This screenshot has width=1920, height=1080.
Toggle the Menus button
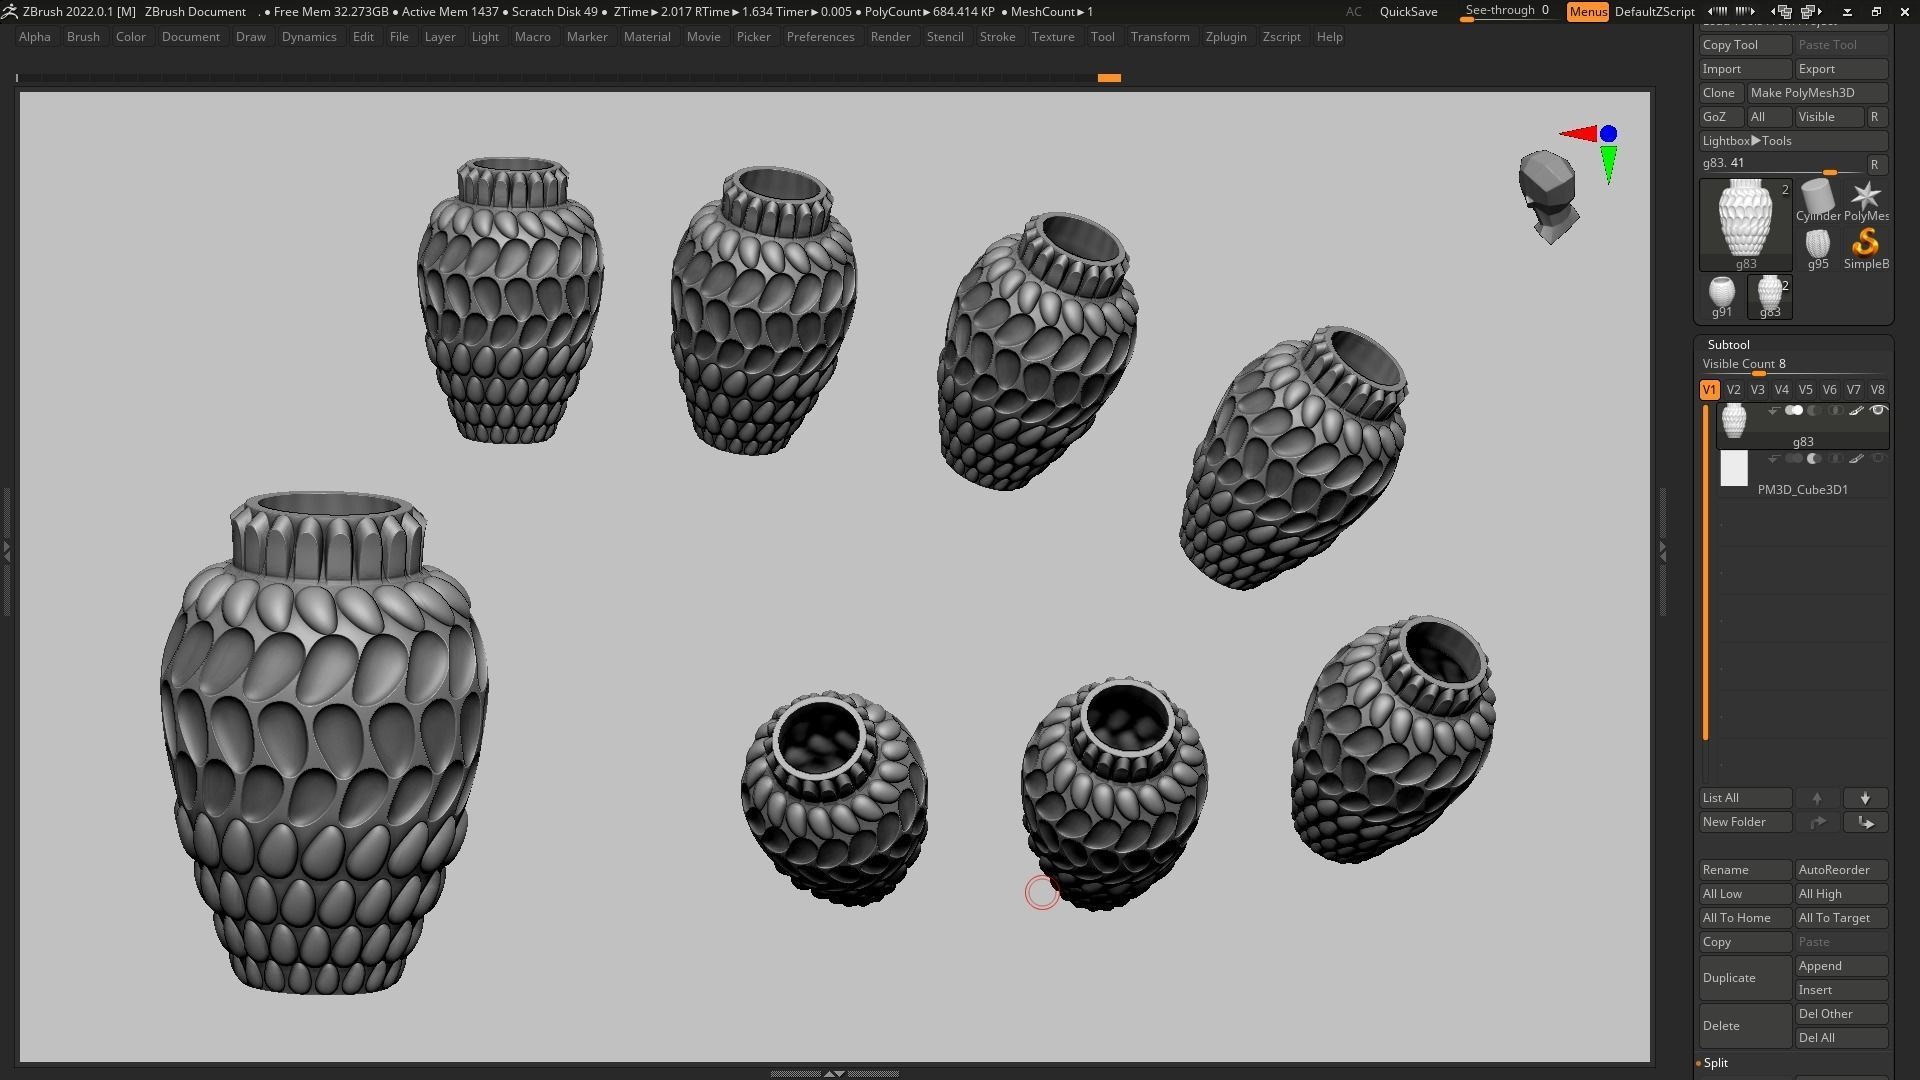click(1587, 12)
